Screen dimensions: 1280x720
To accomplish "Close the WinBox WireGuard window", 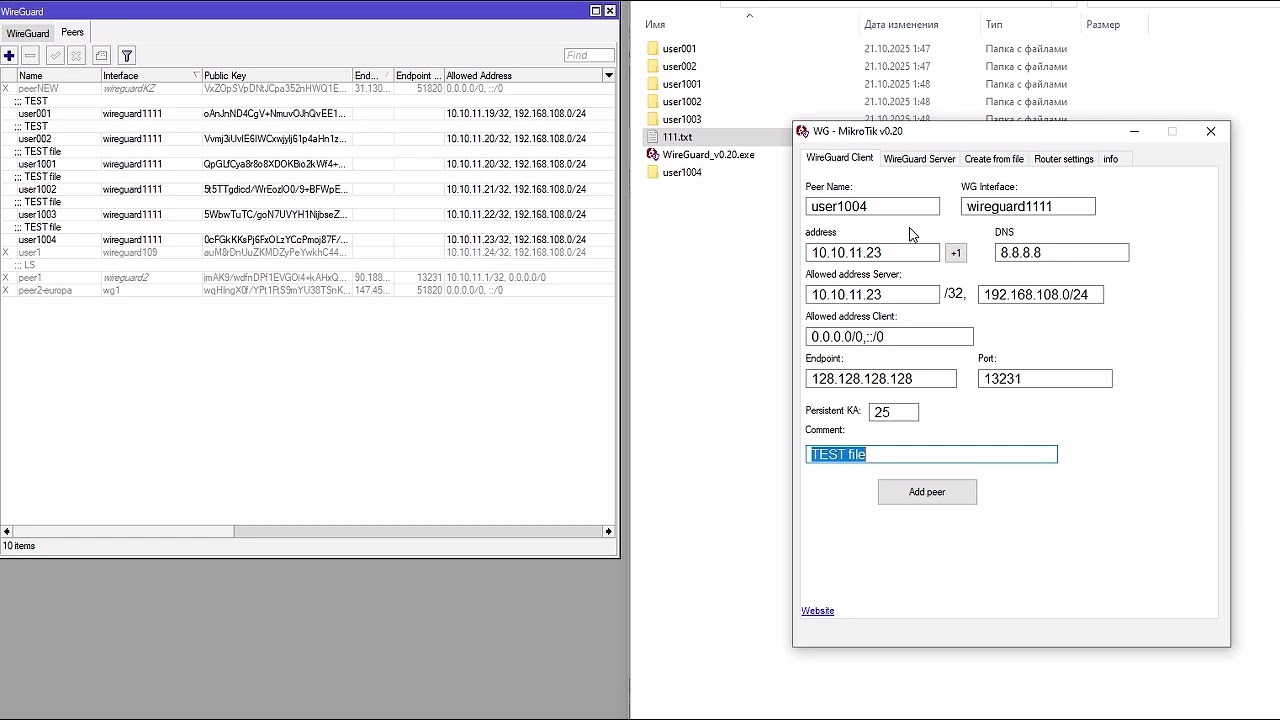I will point(610,10).
